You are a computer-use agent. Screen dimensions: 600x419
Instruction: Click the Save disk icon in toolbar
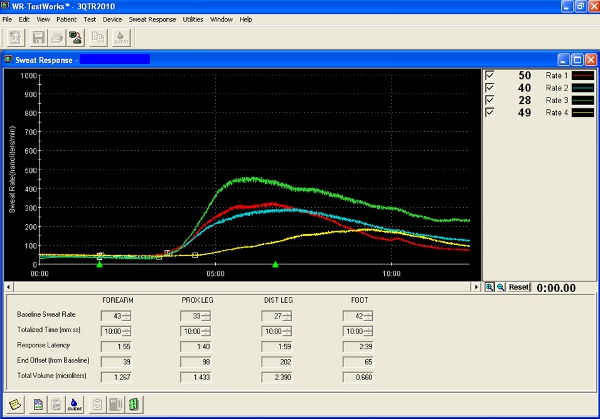point(38,37)
